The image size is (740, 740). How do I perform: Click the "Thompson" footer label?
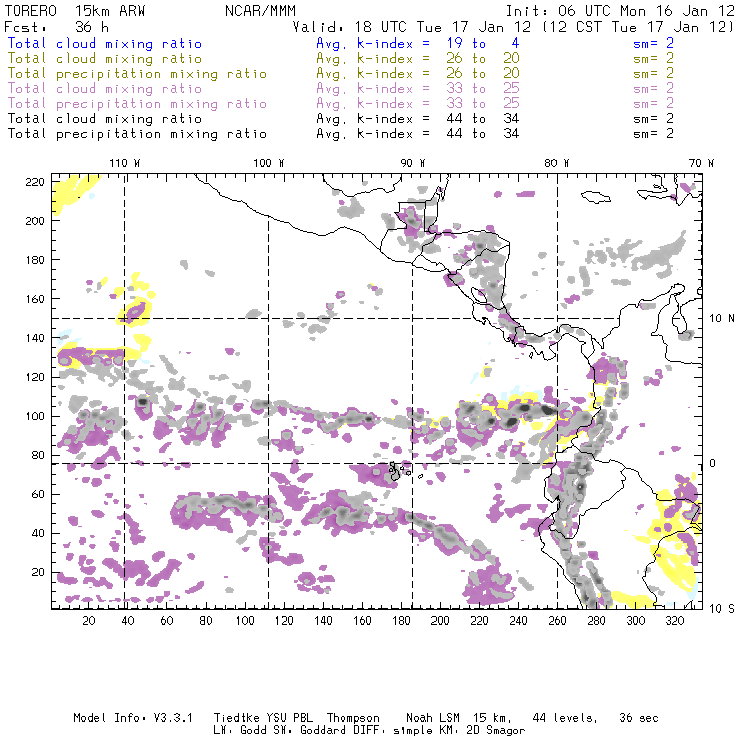tap(353, 719)
